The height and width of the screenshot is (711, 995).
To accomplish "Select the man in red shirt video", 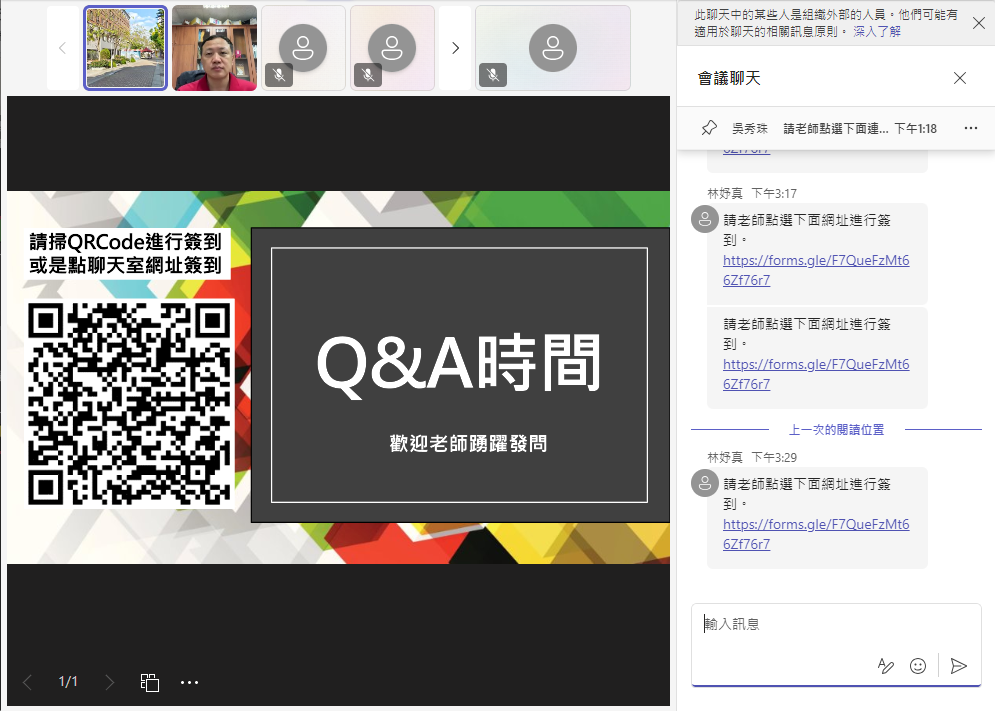I will pyautogui.click(x=214, y=48).
